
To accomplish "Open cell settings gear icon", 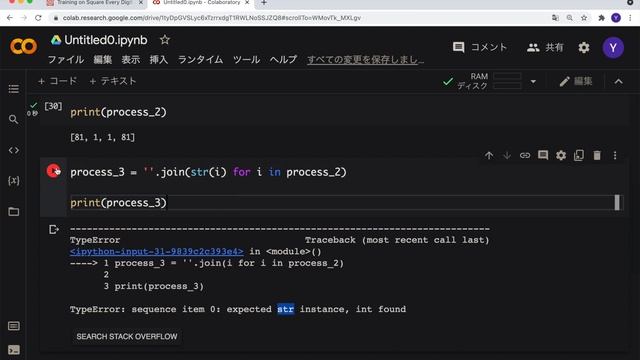I will click(x=561, y=155).
